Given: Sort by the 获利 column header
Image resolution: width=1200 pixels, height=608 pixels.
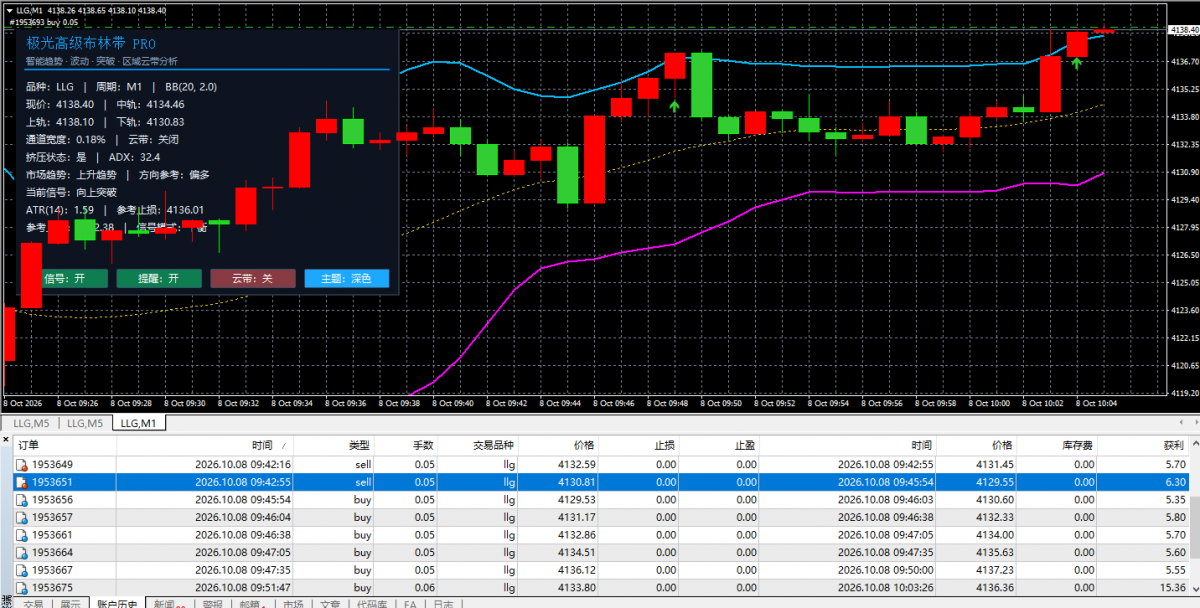Looking at the screenshot, I should click(x=1145, y=445).
